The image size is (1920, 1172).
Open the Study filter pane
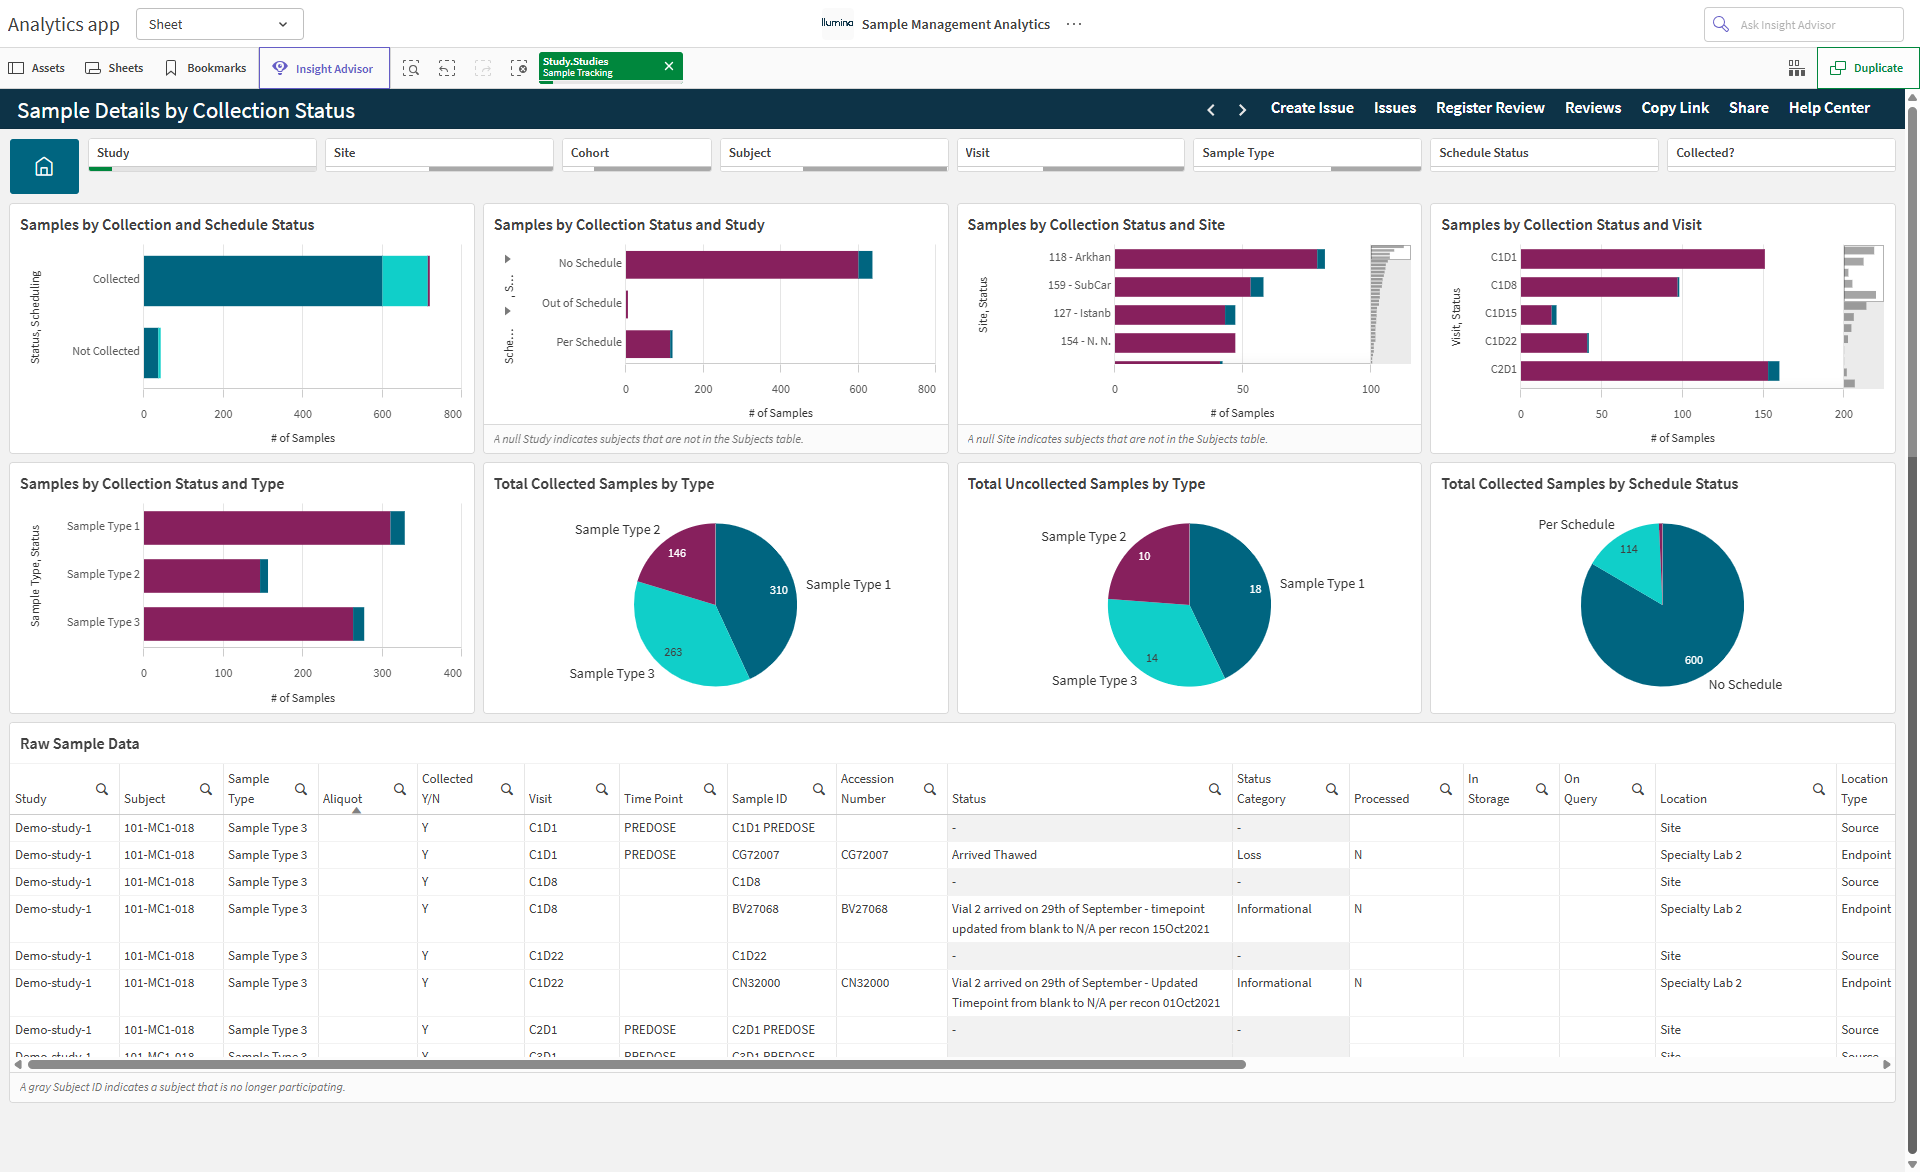[202, 154]
